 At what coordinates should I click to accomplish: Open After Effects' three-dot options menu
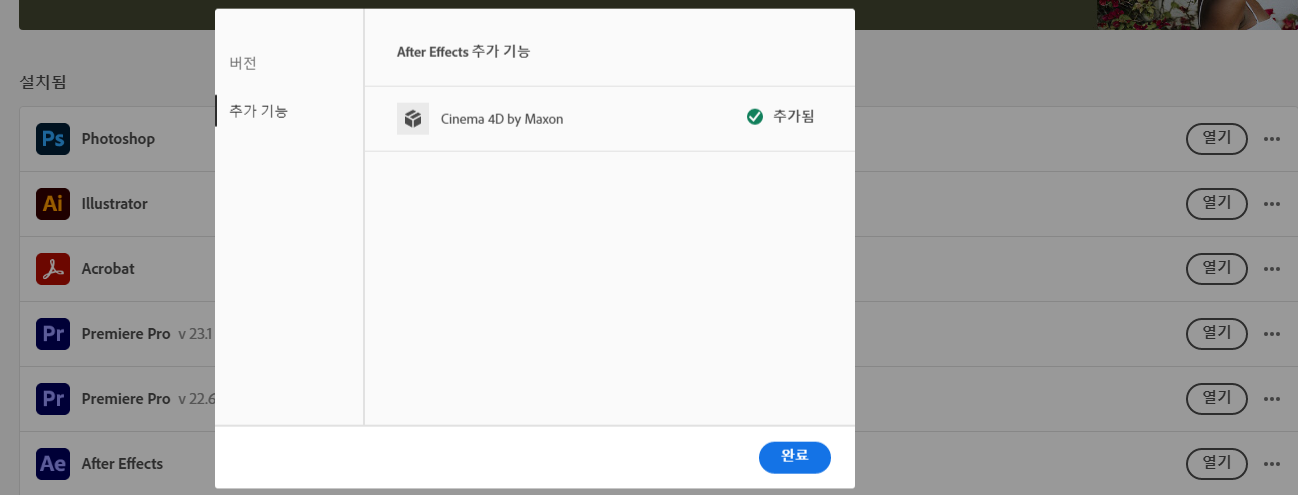coord(1272,464)
